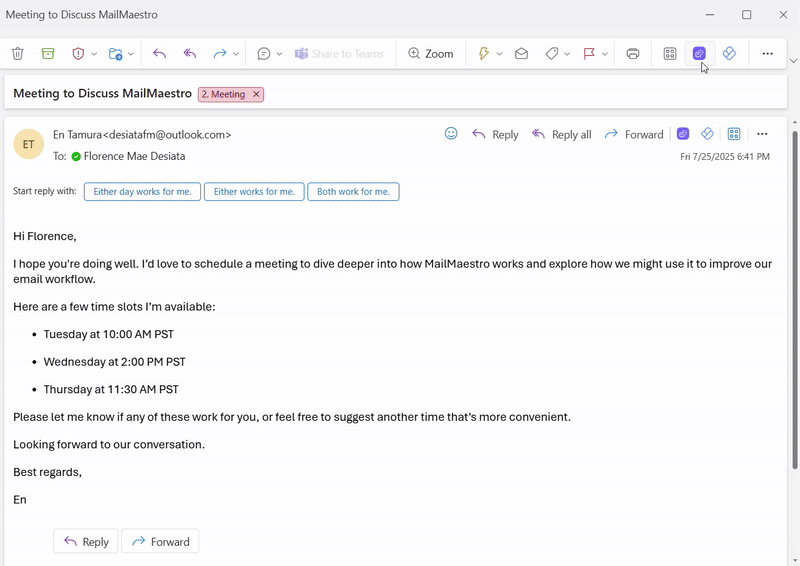The height and width of the screenshot is (566, 800).
Task: Click Forward in the message header
Action: (x=634, y=135)
